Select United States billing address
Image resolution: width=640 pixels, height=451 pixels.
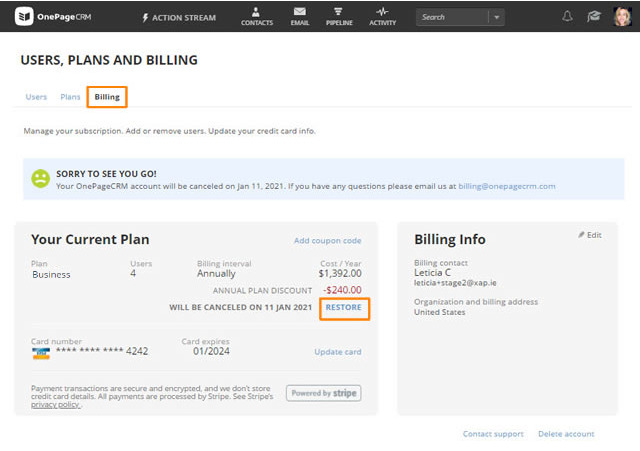(440, 312)
